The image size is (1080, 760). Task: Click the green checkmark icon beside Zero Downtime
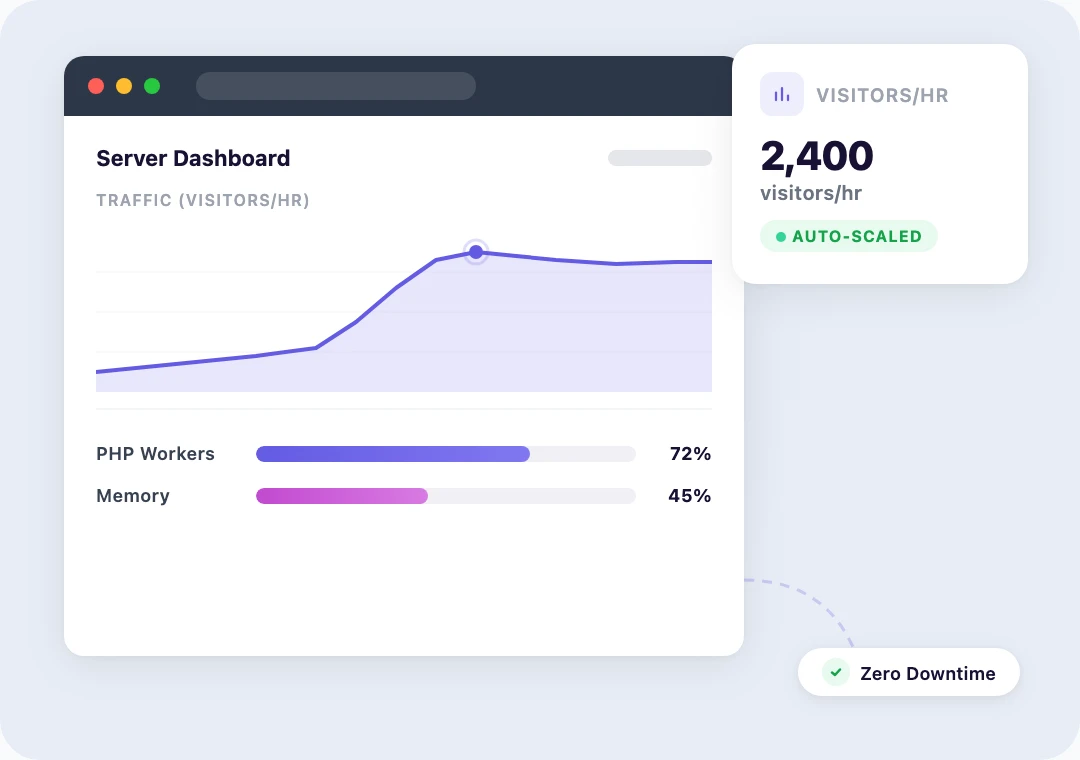(x=835, y=672)
